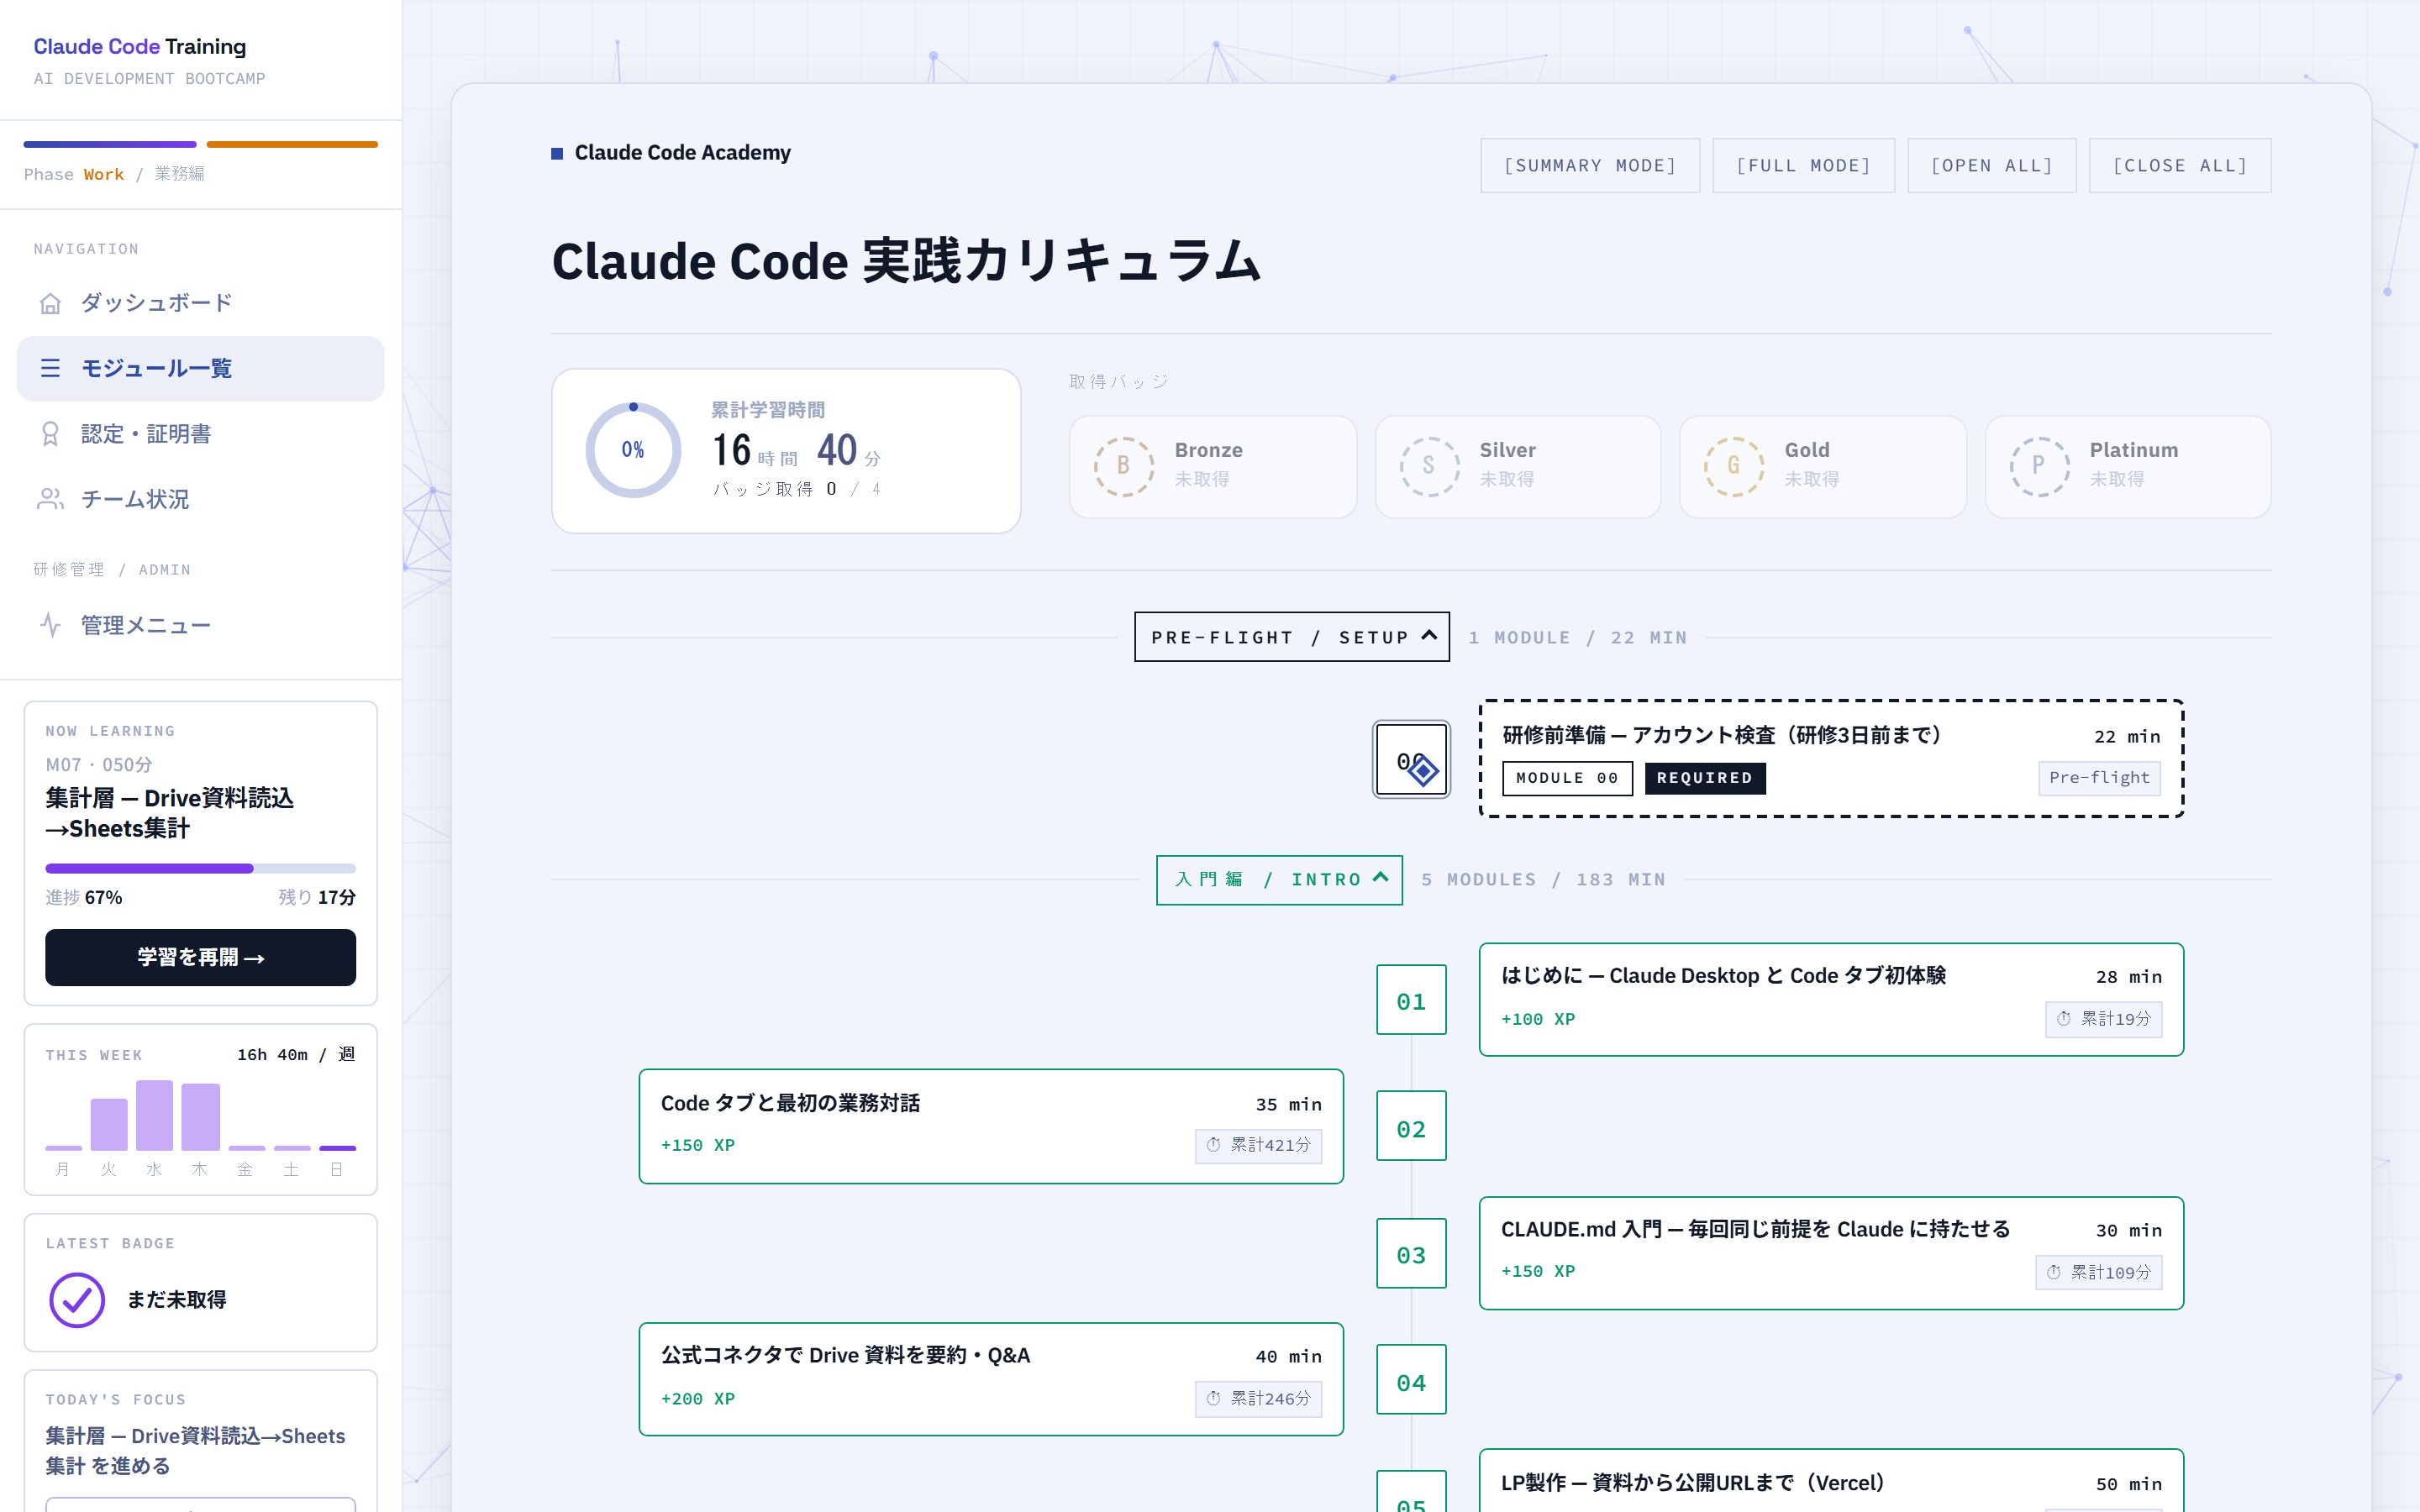Click the Pre-flight tag

[x=2099, y=778]
